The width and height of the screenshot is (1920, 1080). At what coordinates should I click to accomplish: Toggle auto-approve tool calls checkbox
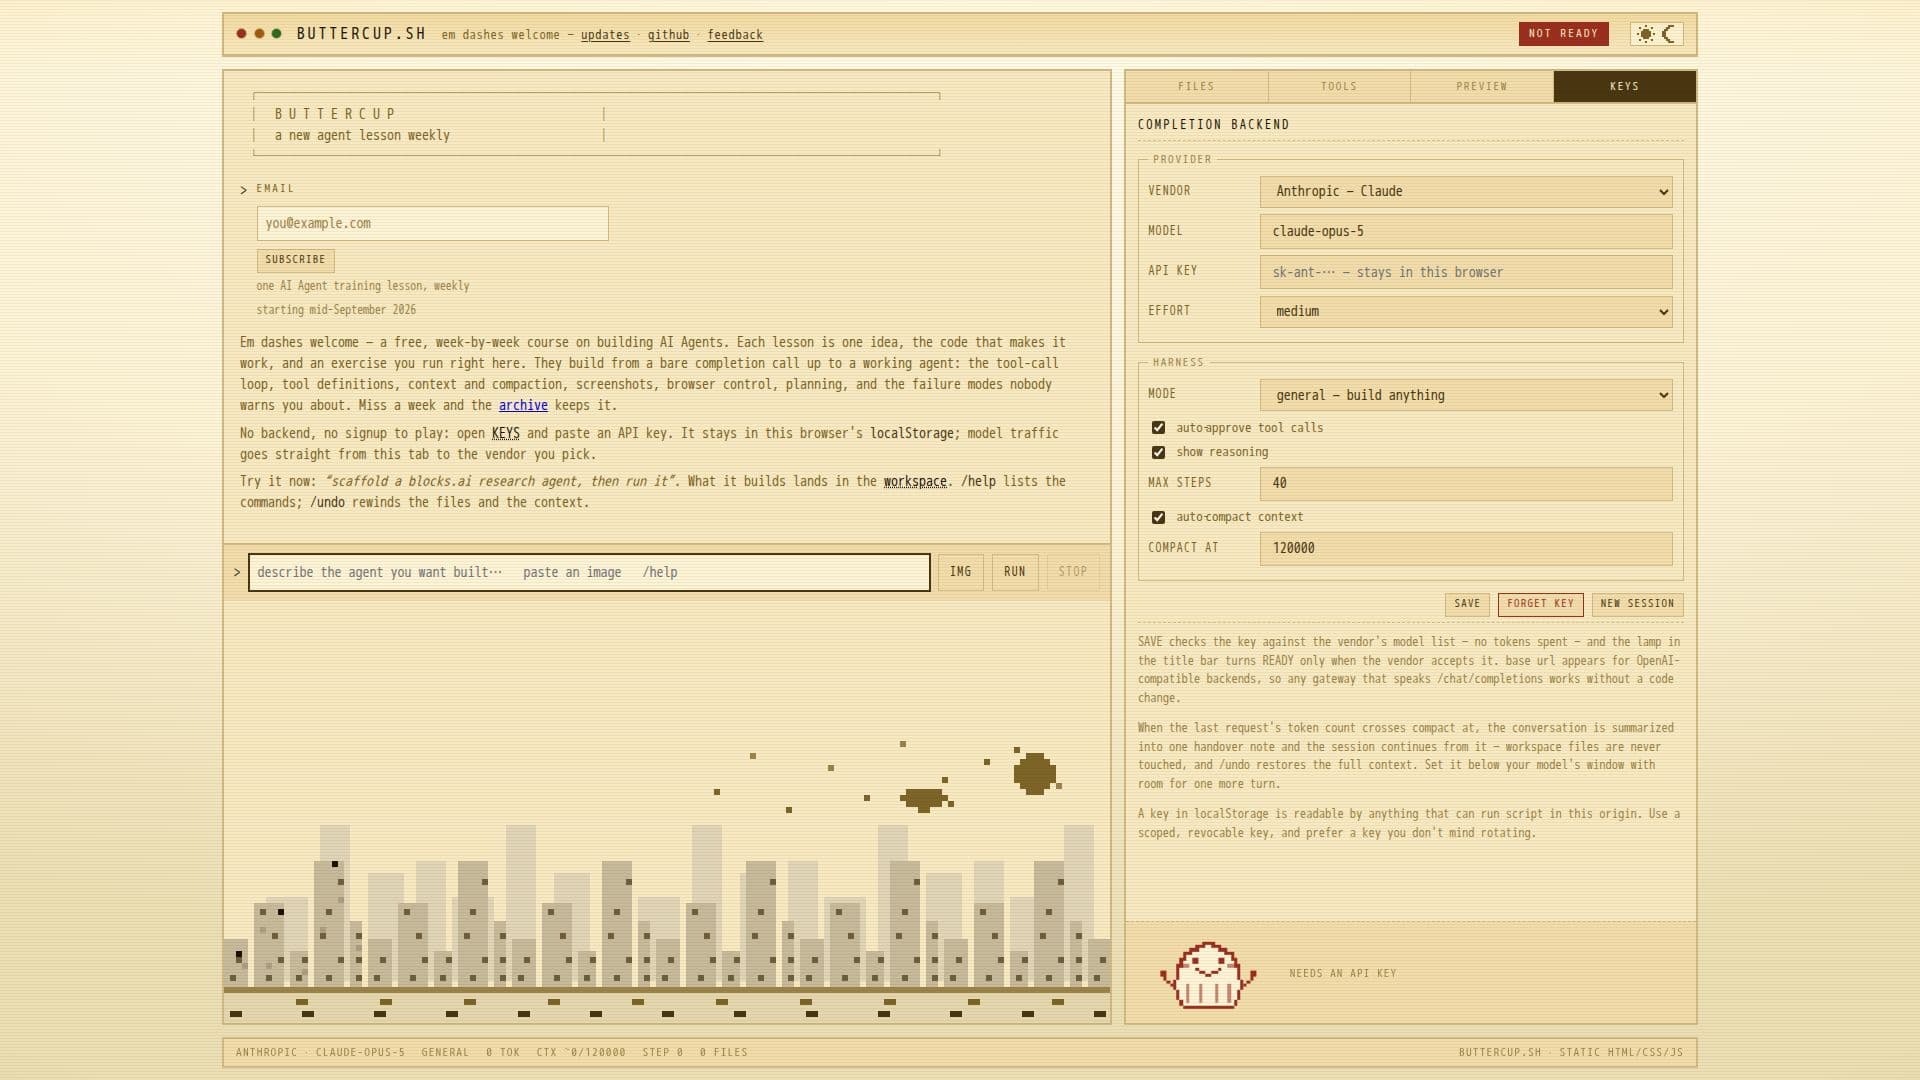(1158, 428)
